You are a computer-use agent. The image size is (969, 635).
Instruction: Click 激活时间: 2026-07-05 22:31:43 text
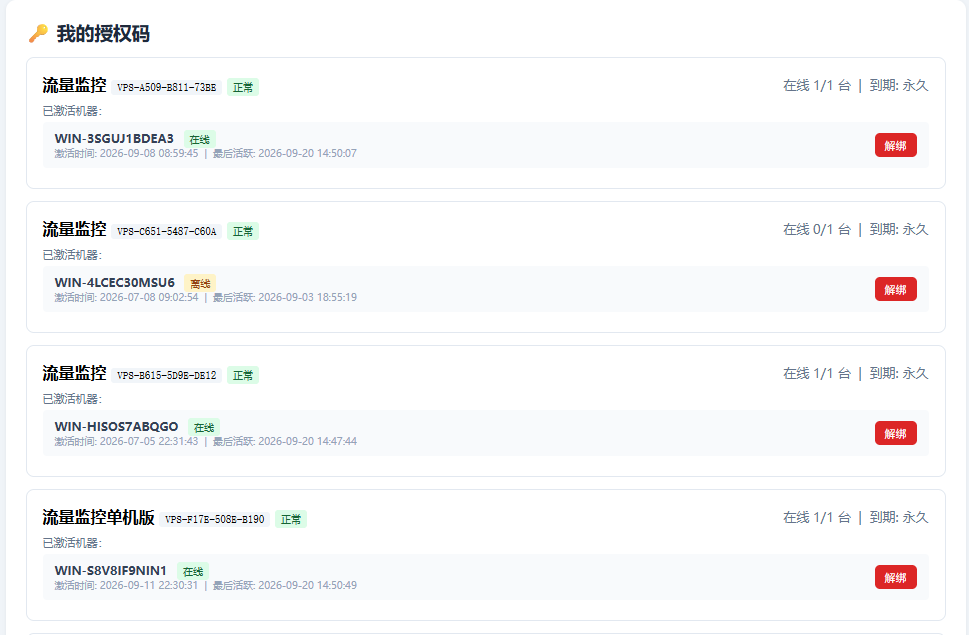click(127, 441)
